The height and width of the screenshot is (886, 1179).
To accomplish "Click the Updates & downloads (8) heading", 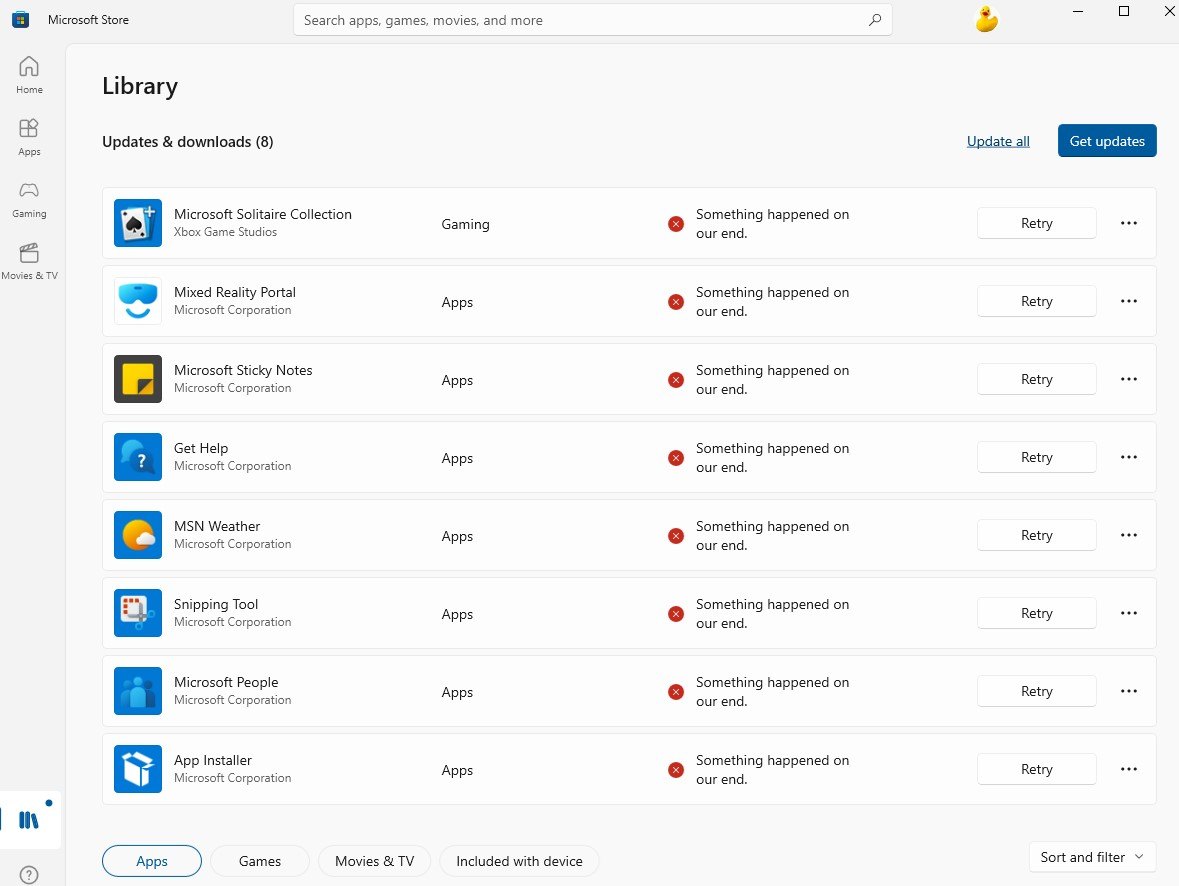I will coord(188,141).
